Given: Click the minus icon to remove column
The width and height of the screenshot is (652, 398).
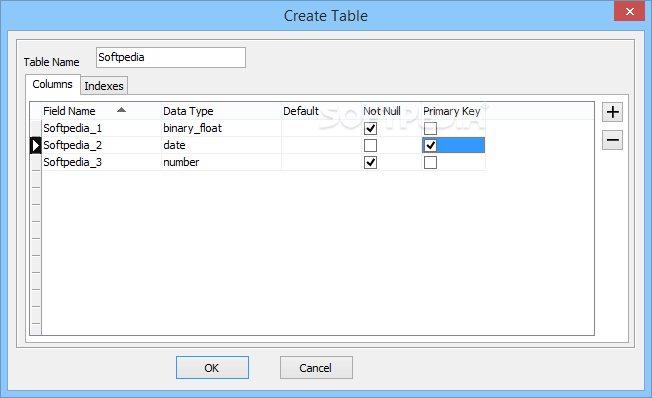Looking at the screenshot, I should coord(612,140).
